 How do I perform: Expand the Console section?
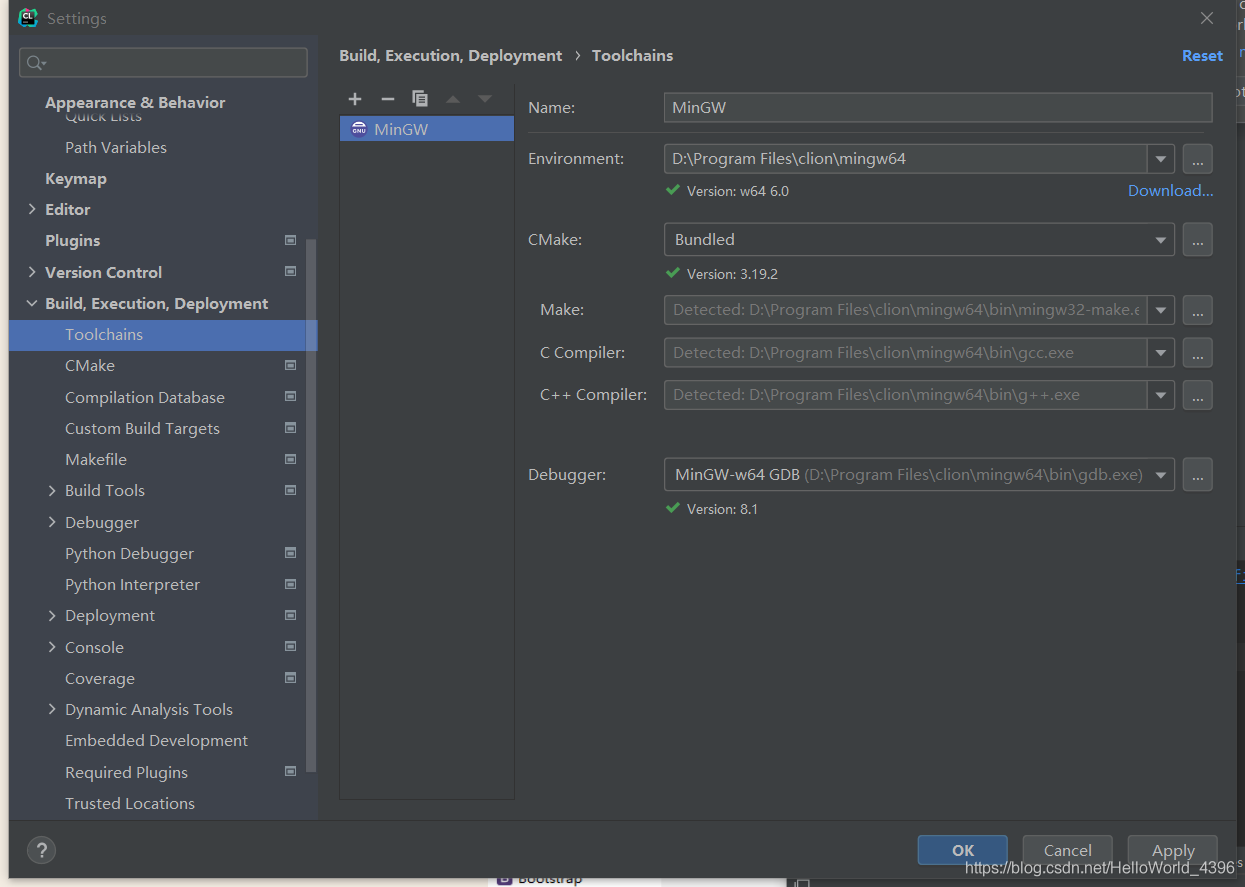point(52,647)
